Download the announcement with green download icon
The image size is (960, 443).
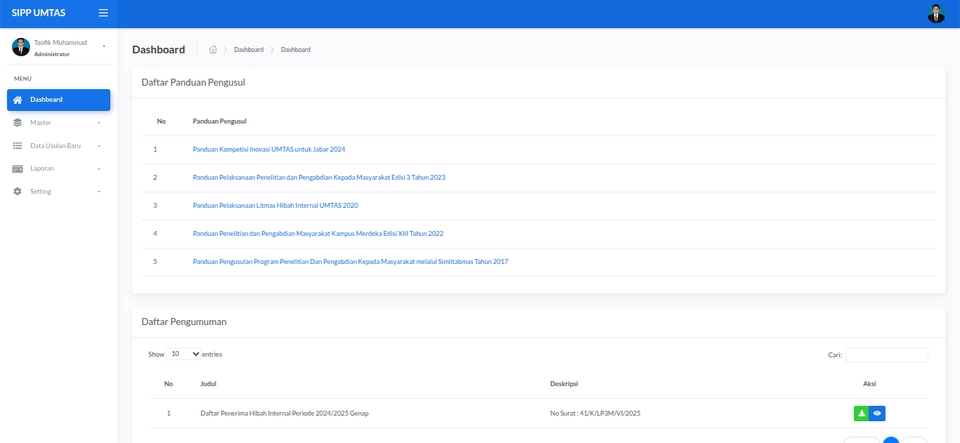[x=861, y=413]
